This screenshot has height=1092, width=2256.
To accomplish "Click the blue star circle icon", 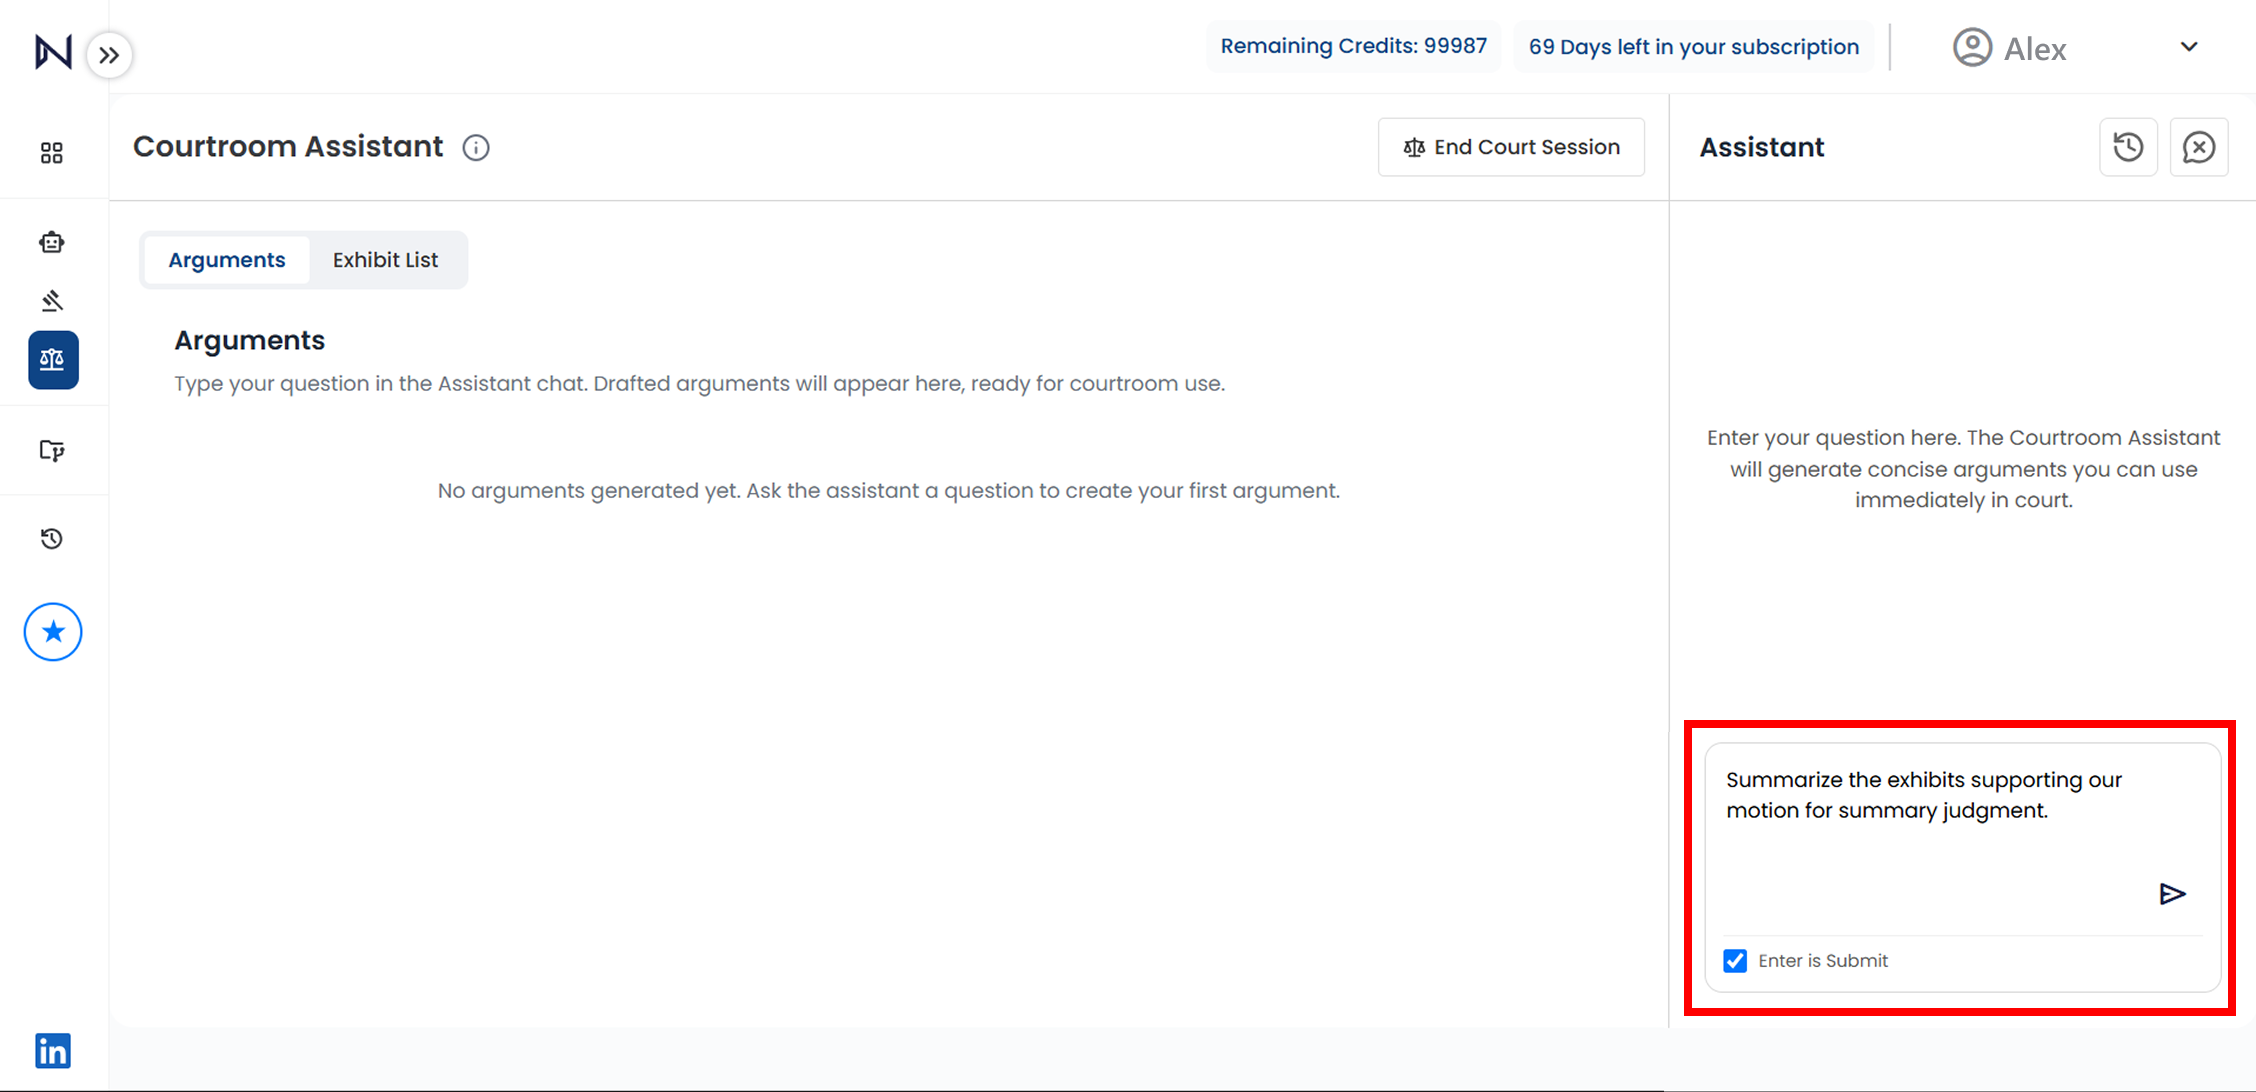I will point(53,632).
